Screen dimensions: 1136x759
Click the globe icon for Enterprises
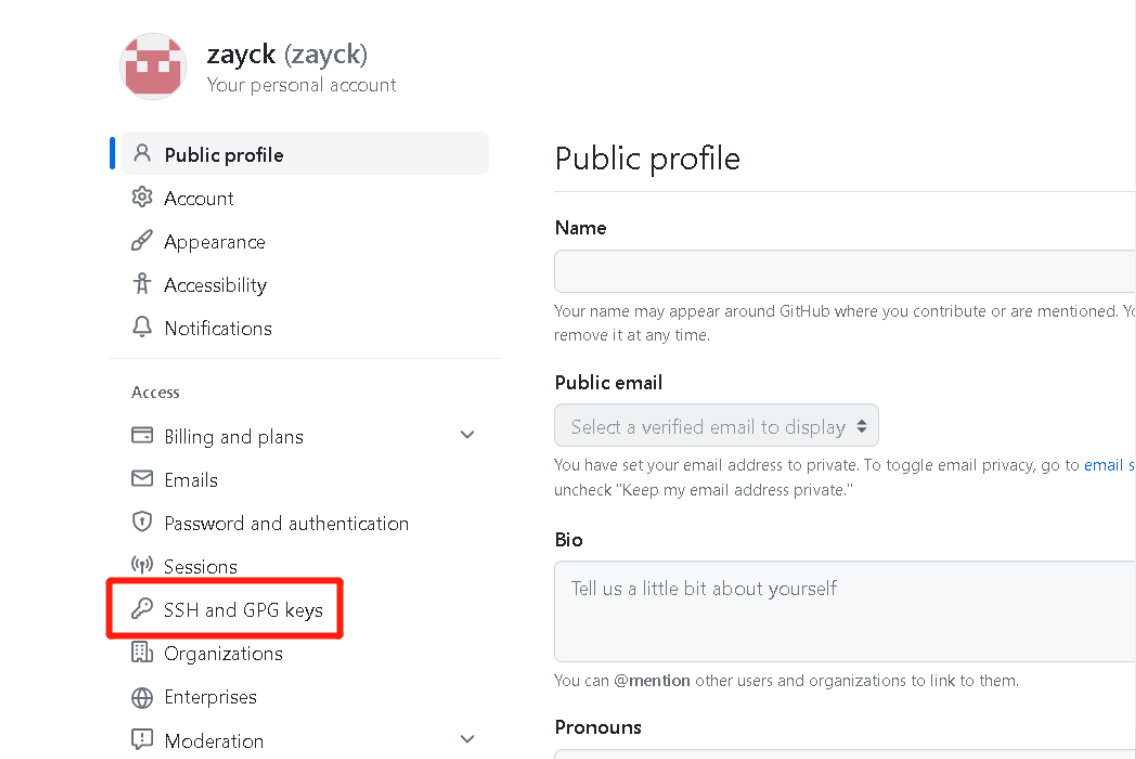pyautogui.click(x=142, y=697)
